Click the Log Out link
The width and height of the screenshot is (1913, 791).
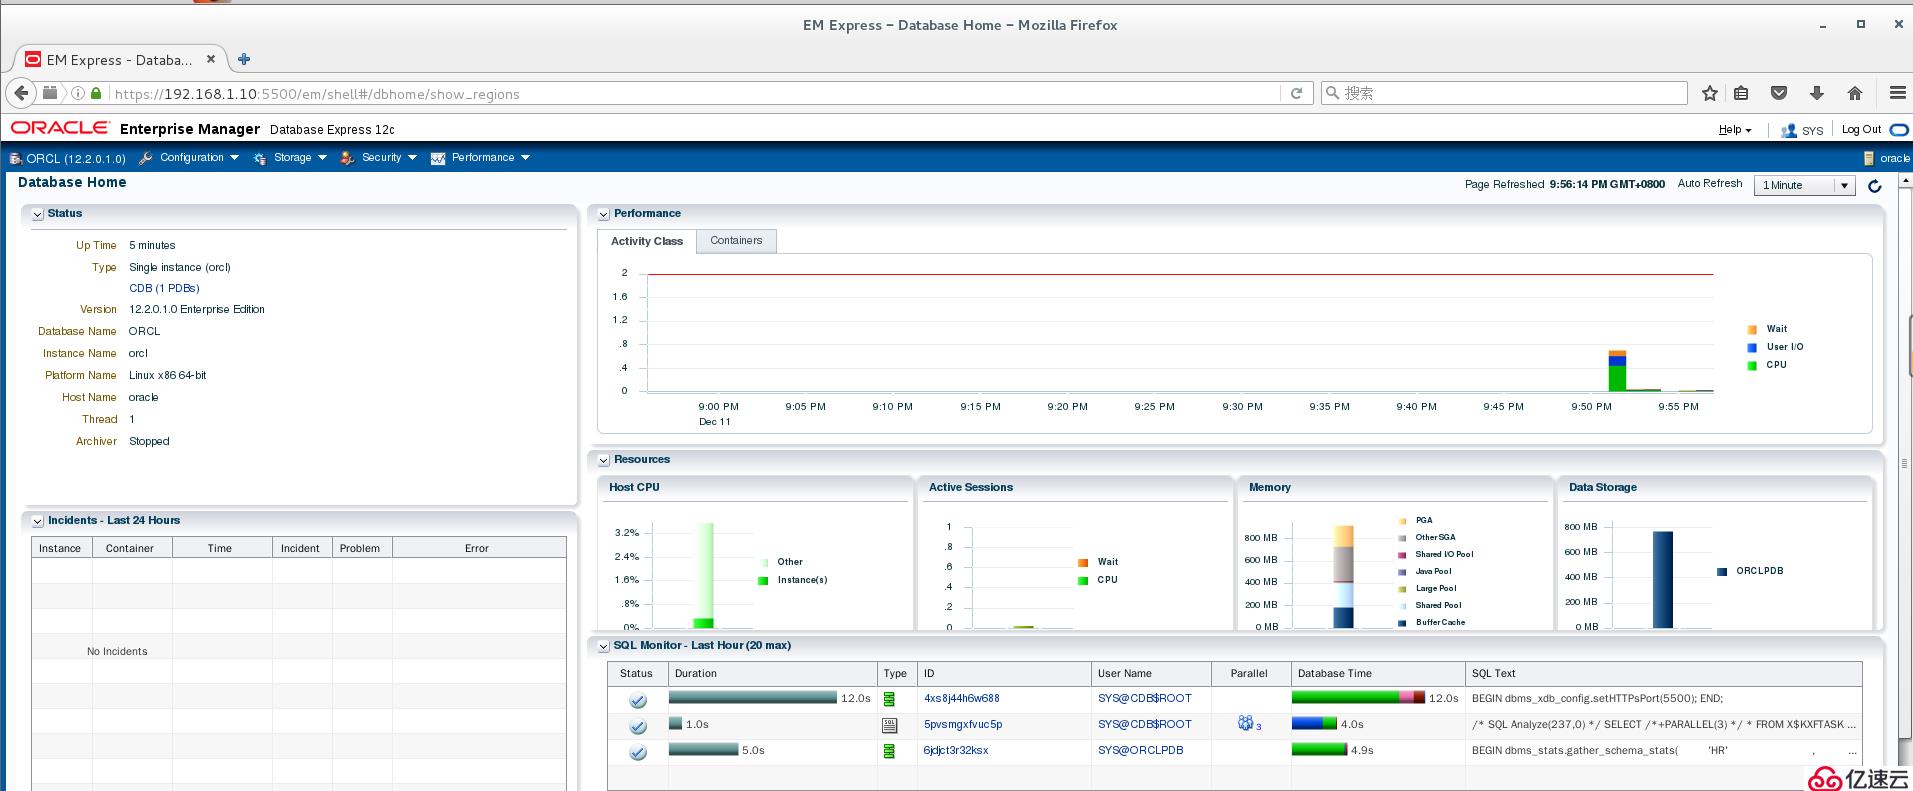click(1861, 130)
